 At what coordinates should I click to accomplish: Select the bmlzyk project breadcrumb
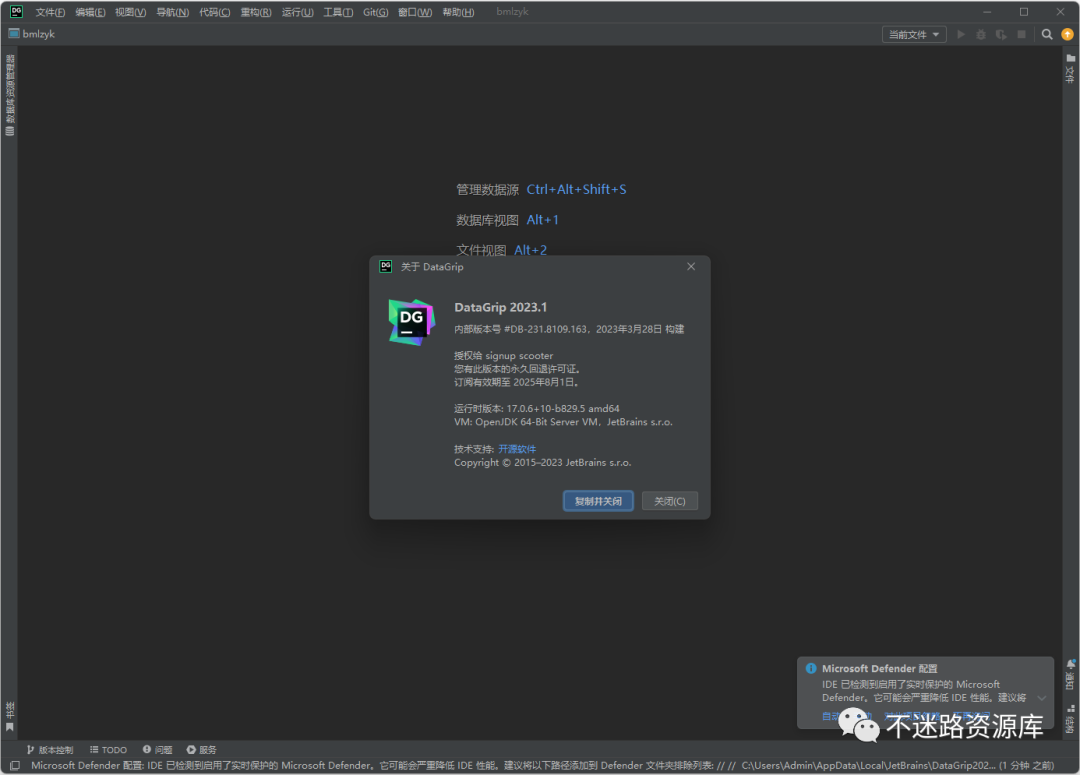[32, 34]
